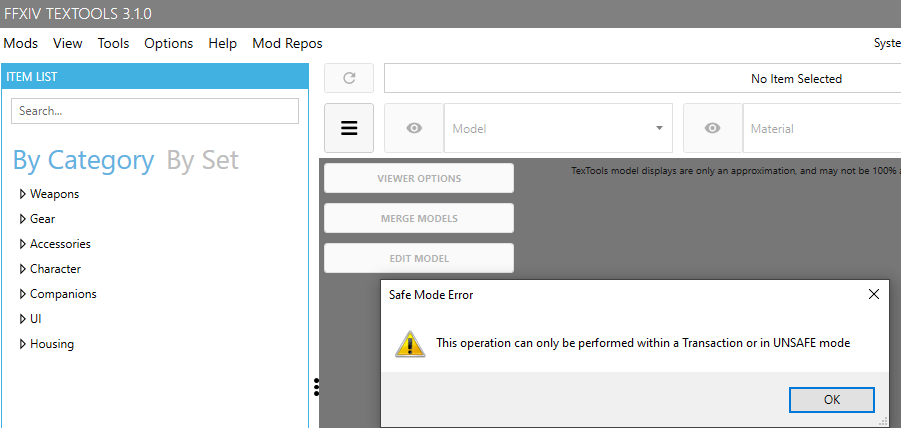Open the Model dropdown
901x428 pixels.
click(x=558, y=128)
